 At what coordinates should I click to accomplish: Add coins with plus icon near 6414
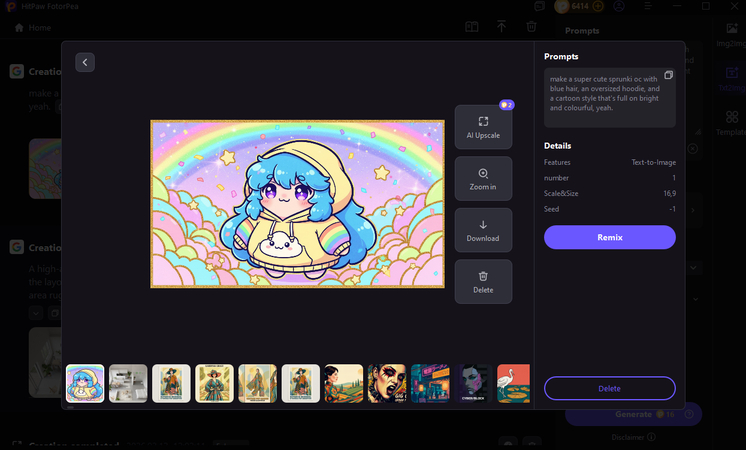point(598,6)
